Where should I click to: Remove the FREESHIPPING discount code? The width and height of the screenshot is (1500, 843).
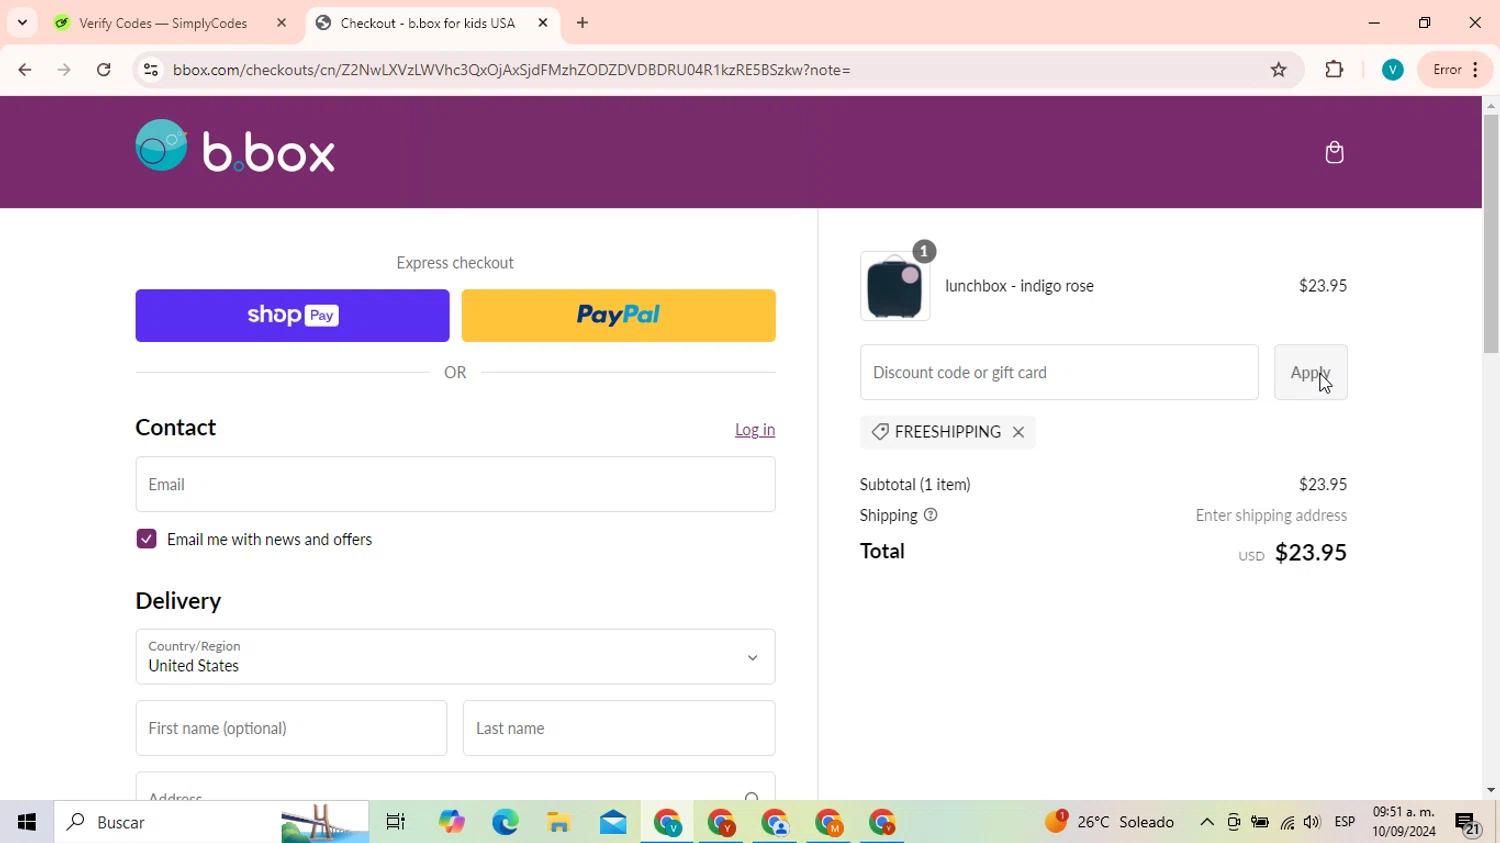point(1018,432)
